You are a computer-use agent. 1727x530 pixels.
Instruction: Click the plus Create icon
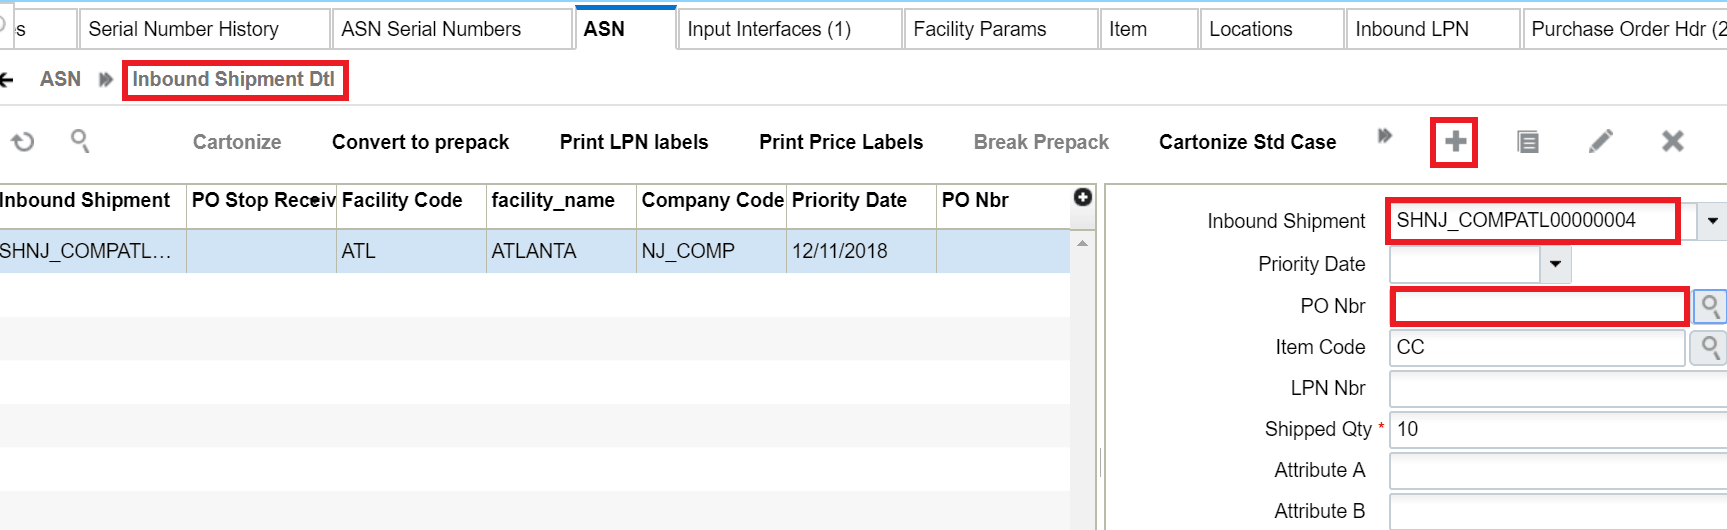pos(1455,142)
